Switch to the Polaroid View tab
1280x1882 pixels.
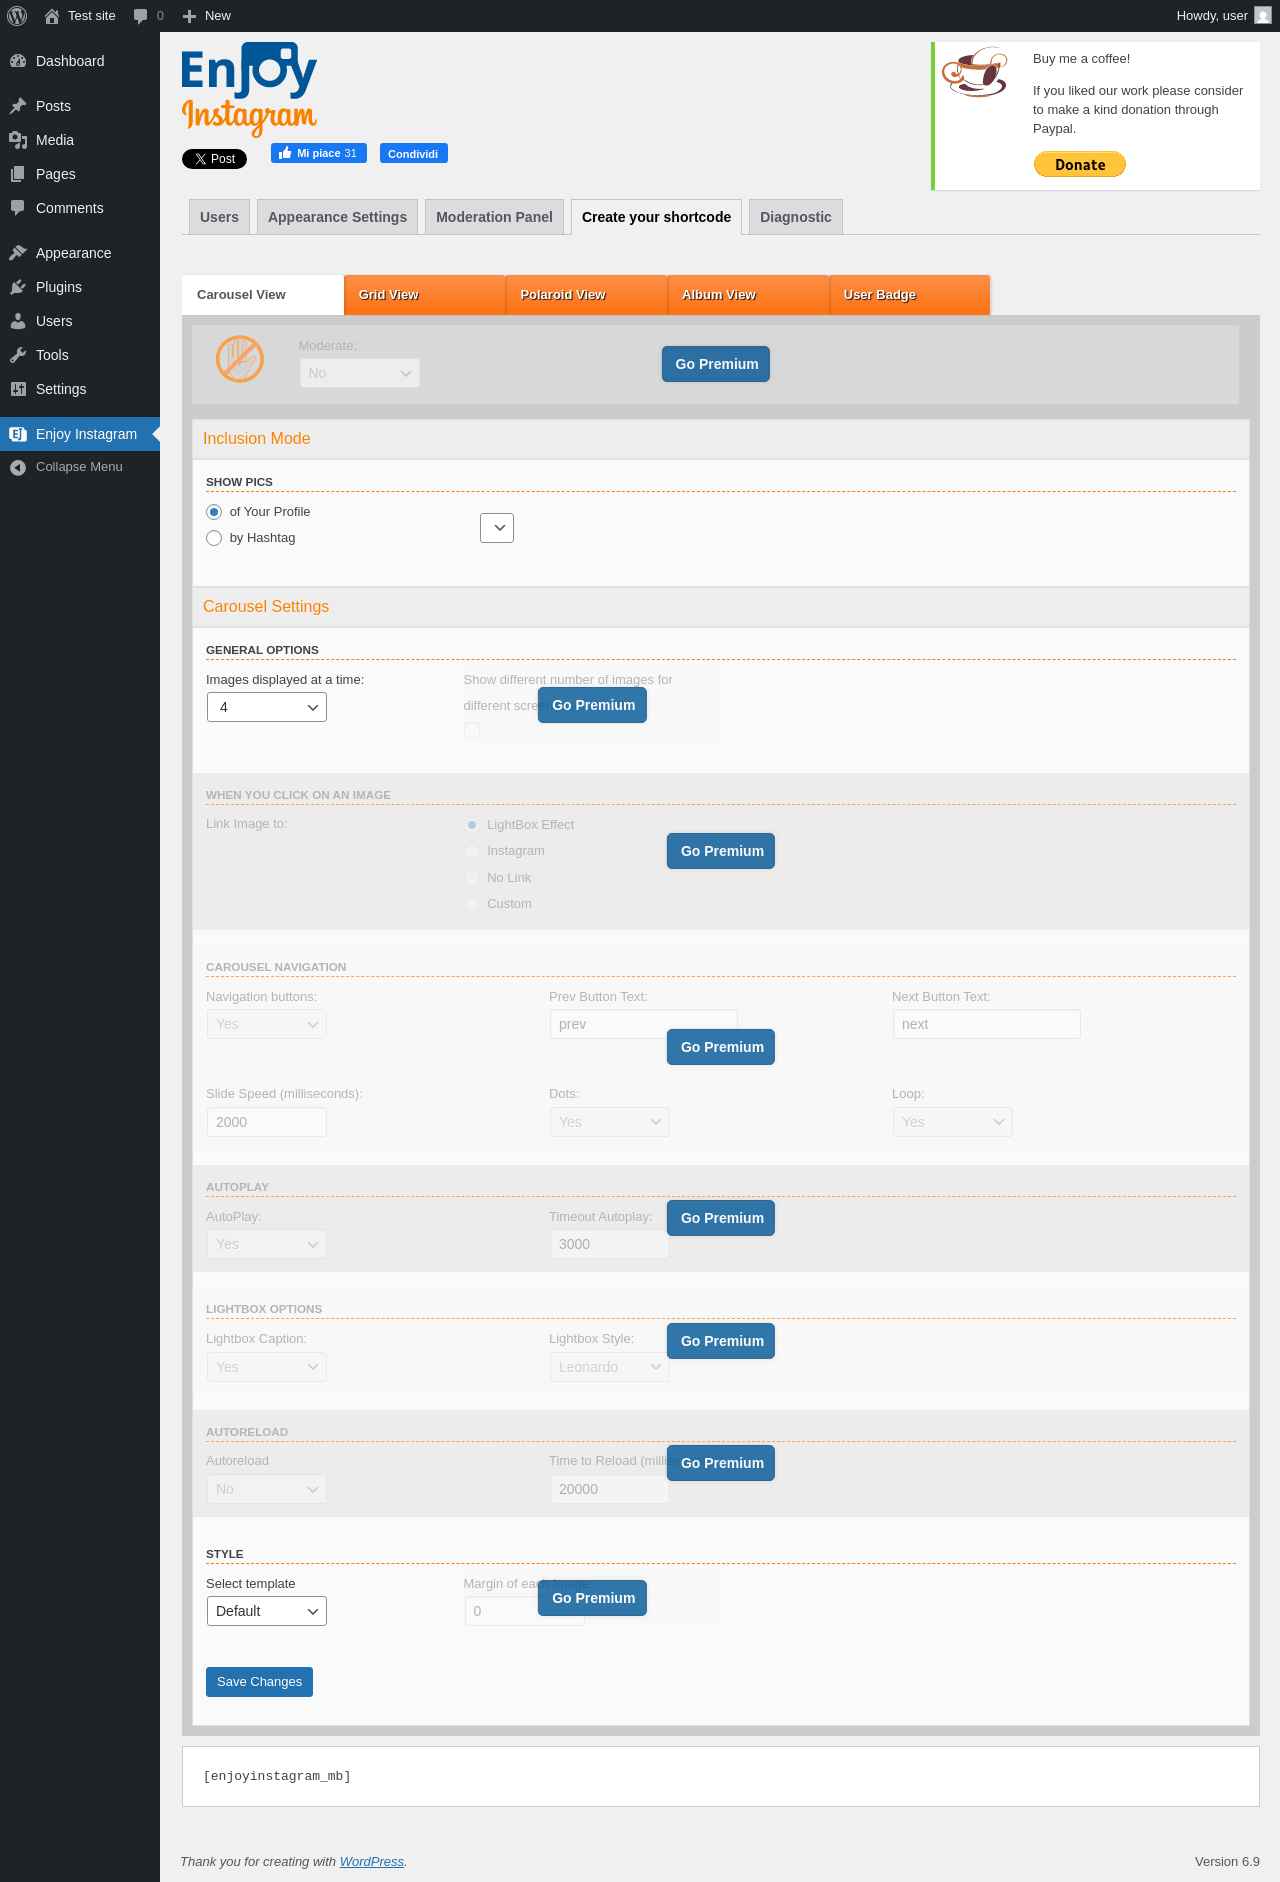point(587,295)
